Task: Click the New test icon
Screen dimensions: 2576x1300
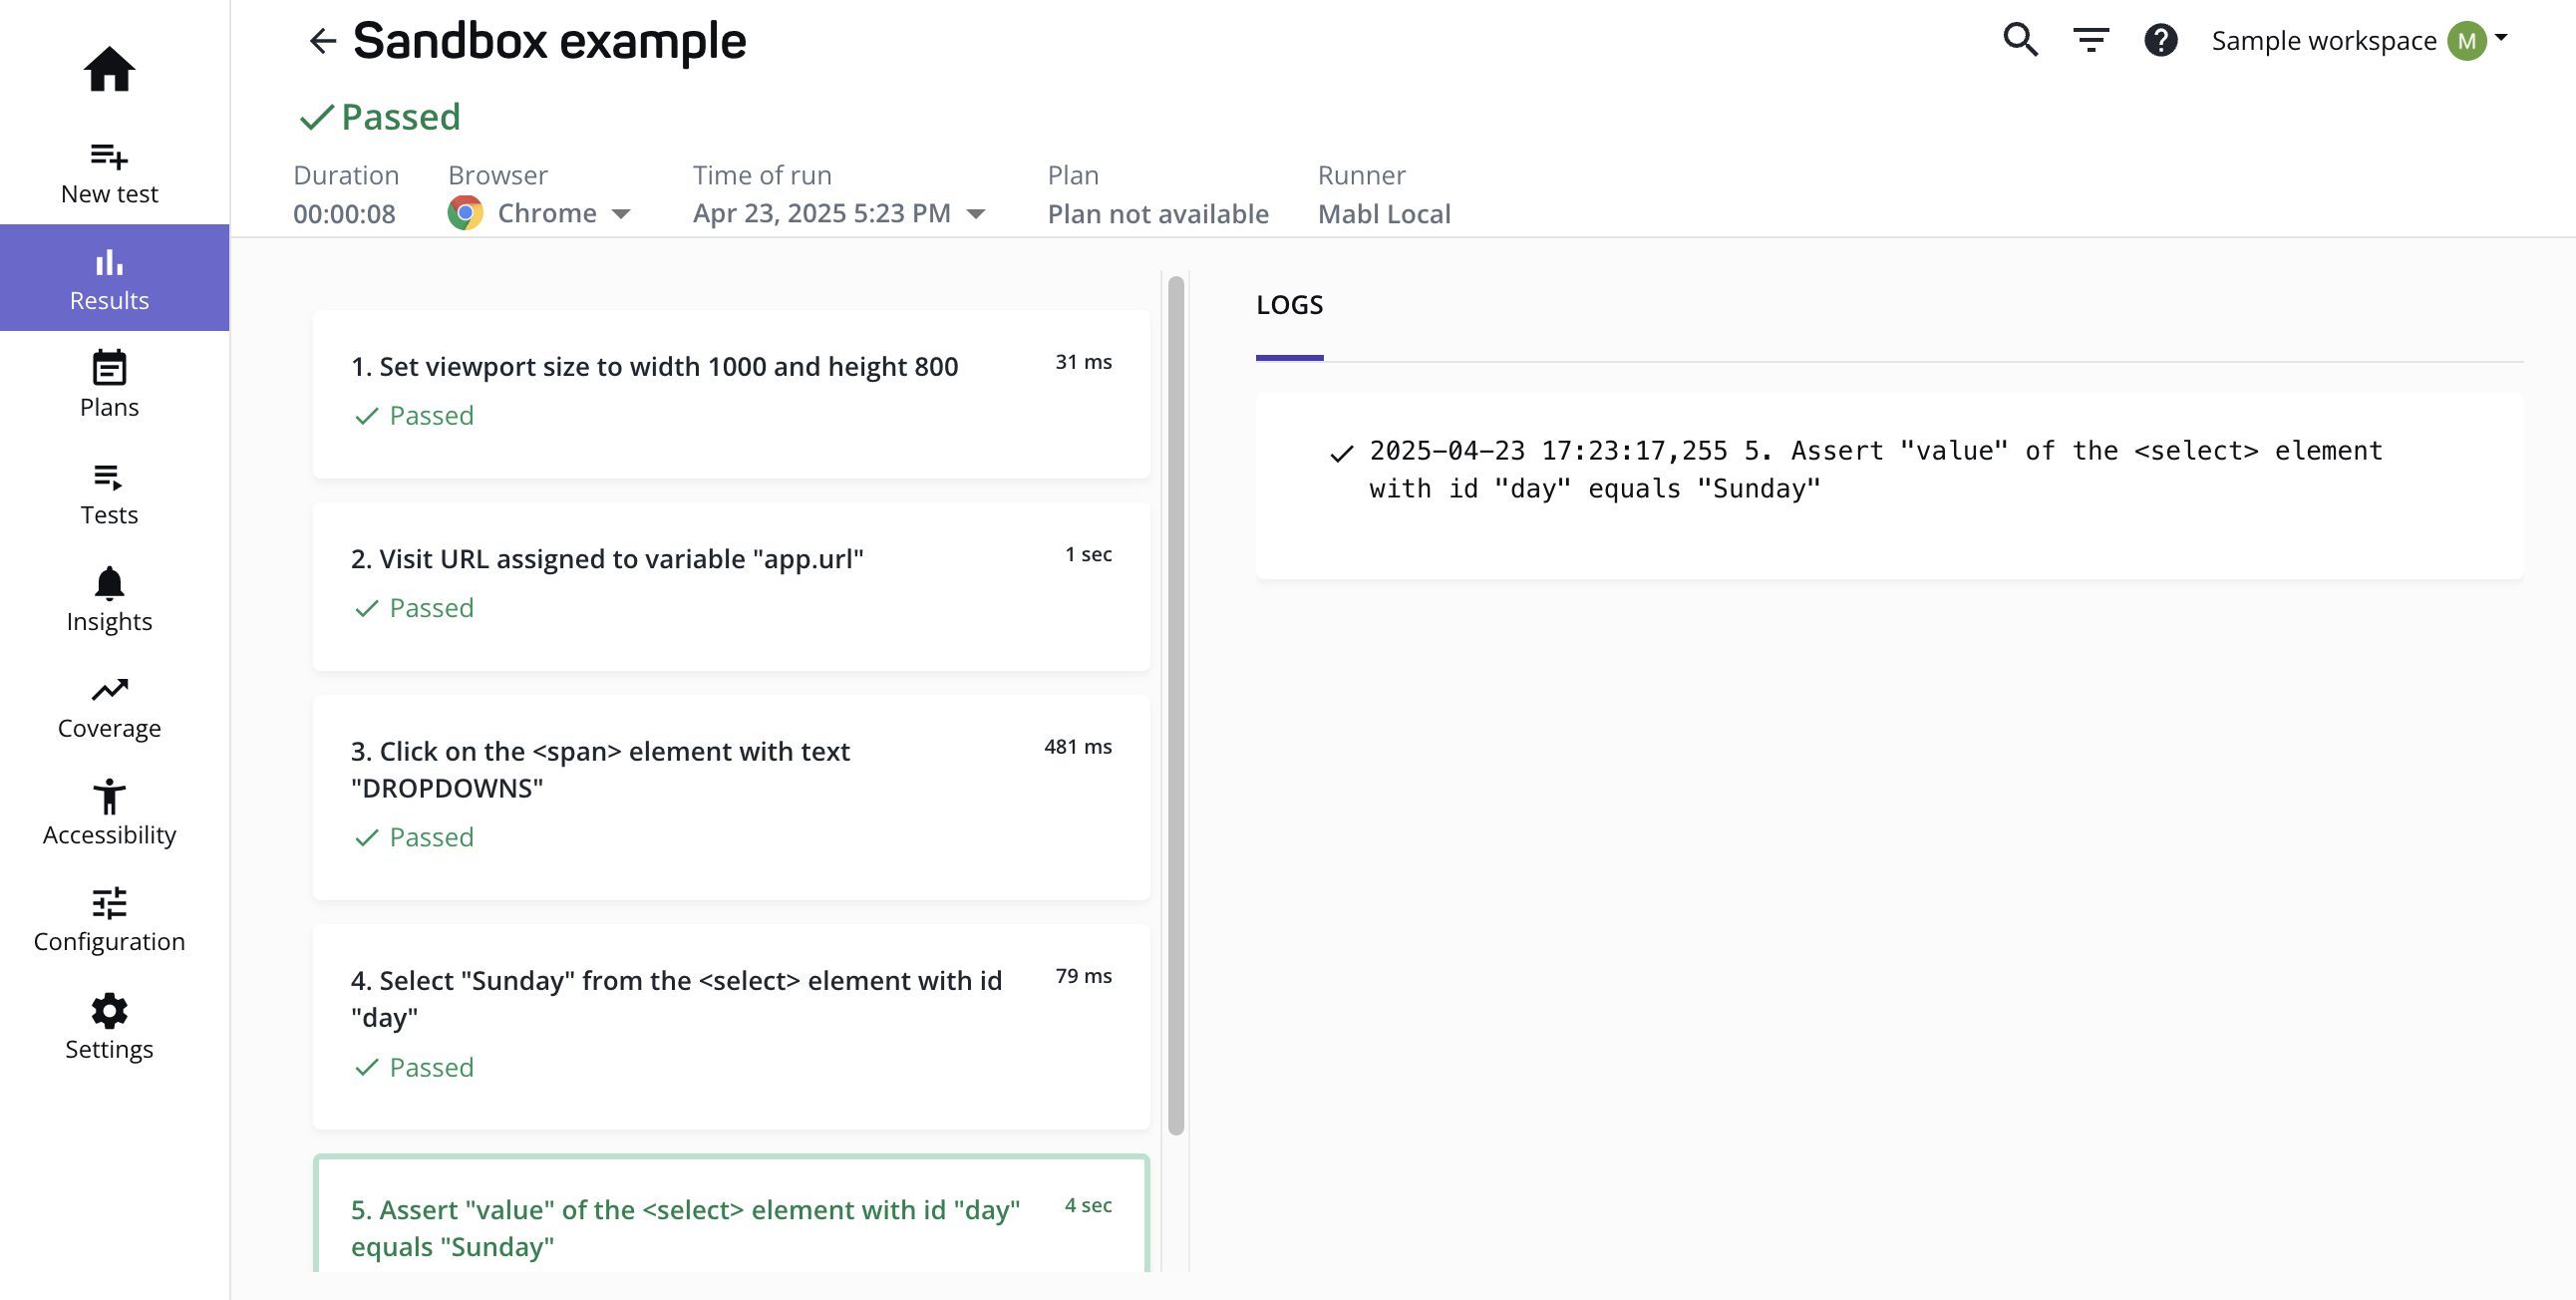Action: pyautogui.click(x=109, y=157)
